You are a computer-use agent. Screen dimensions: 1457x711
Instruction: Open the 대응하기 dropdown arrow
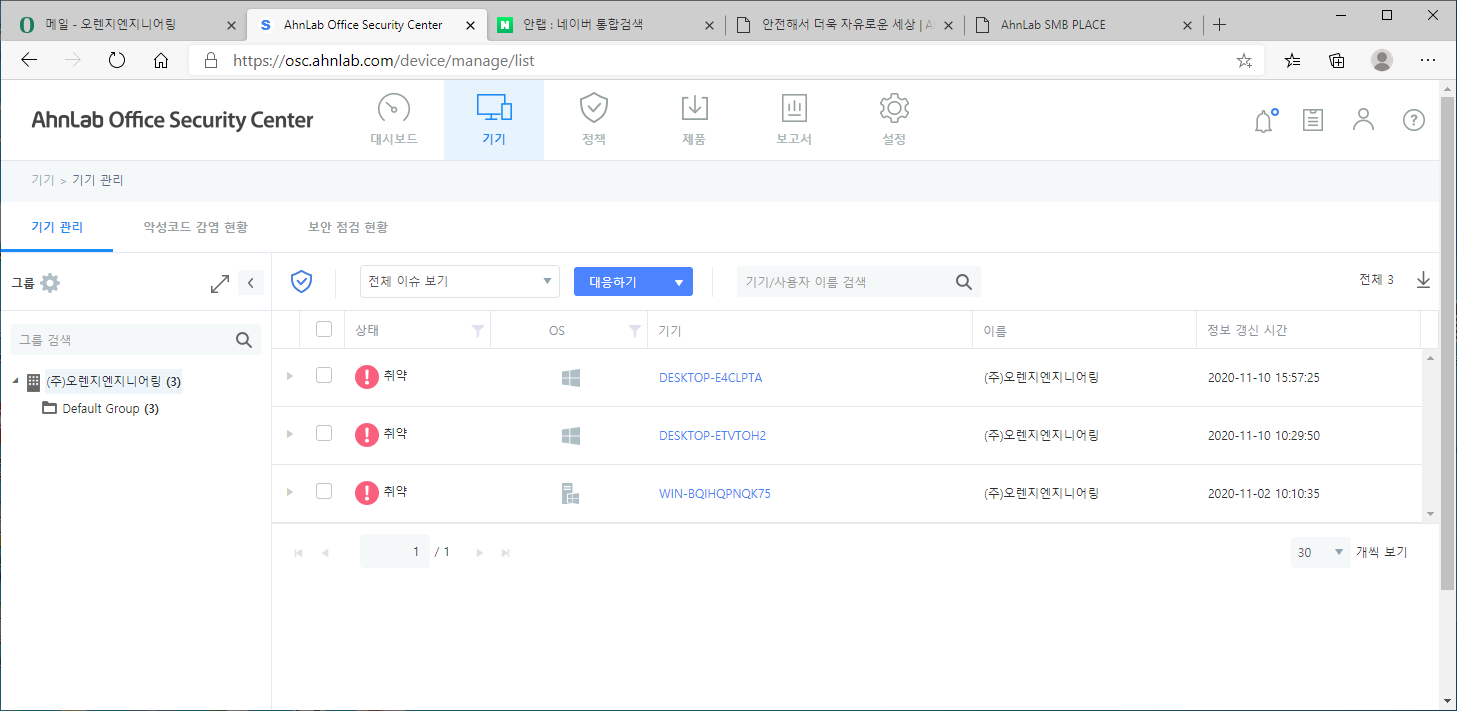[x=678, y=283]
